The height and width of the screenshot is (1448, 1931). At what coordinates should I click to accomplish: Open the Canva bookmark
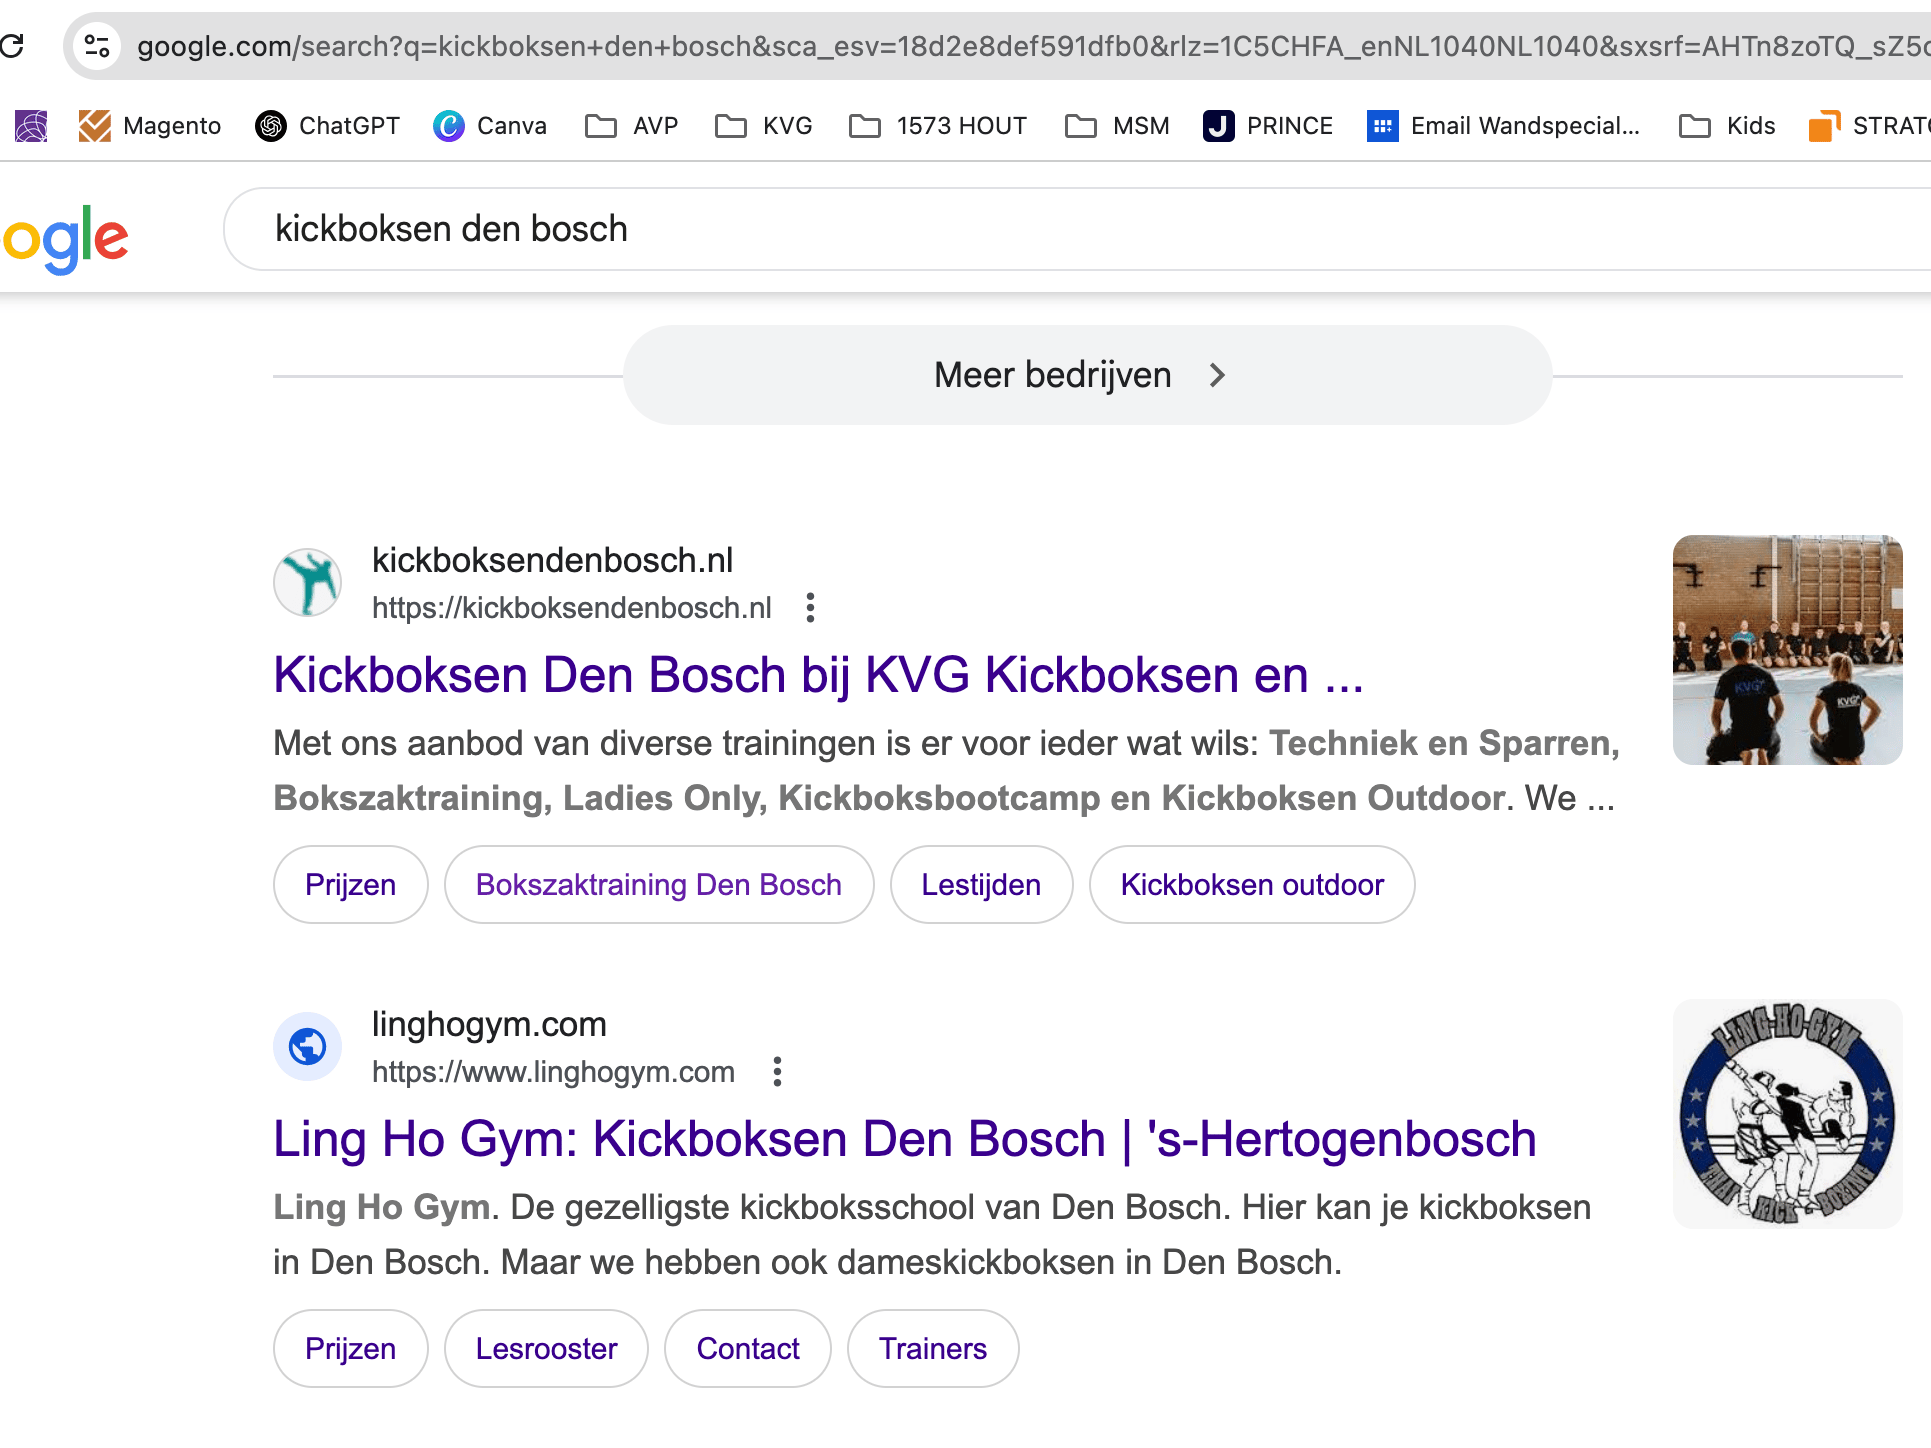490,126
